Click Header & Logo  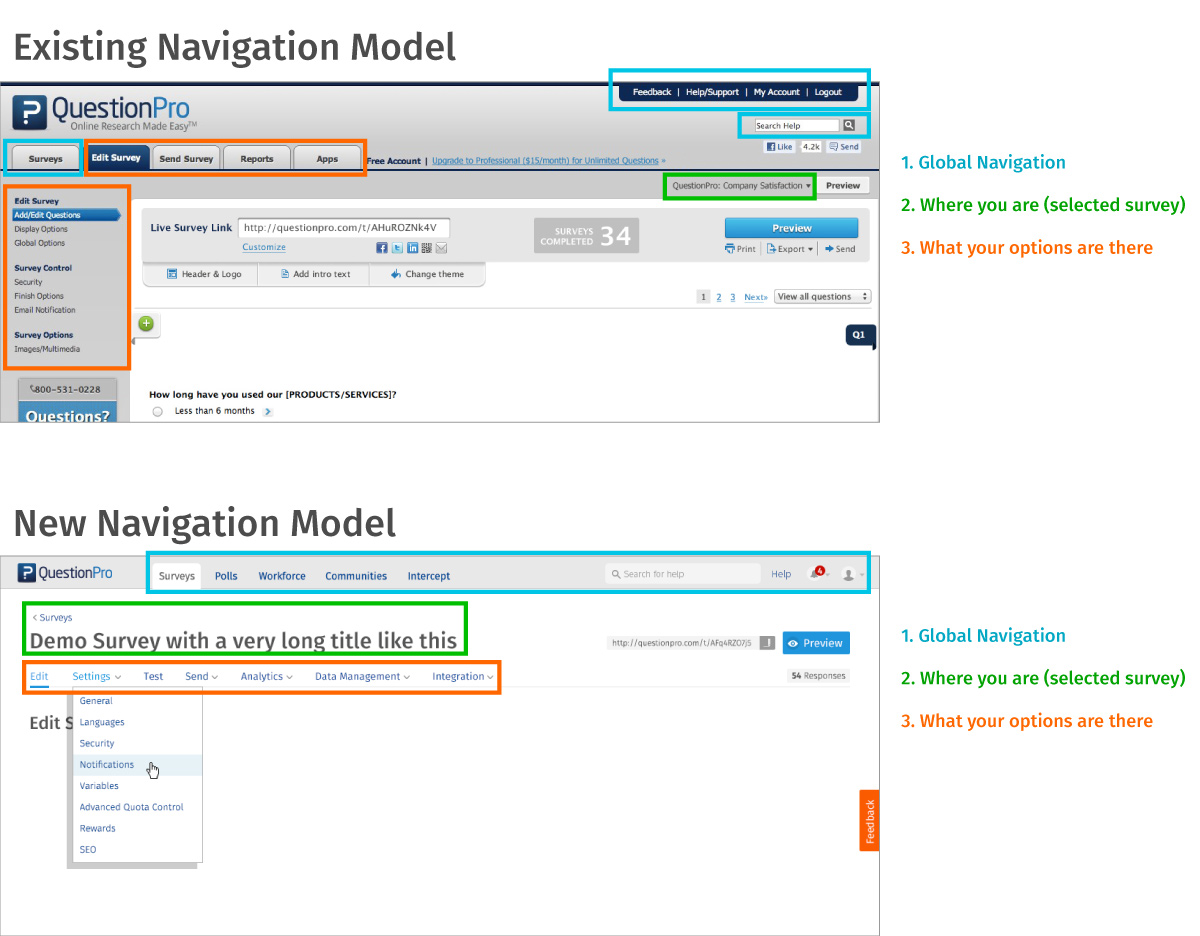(204, 274)
